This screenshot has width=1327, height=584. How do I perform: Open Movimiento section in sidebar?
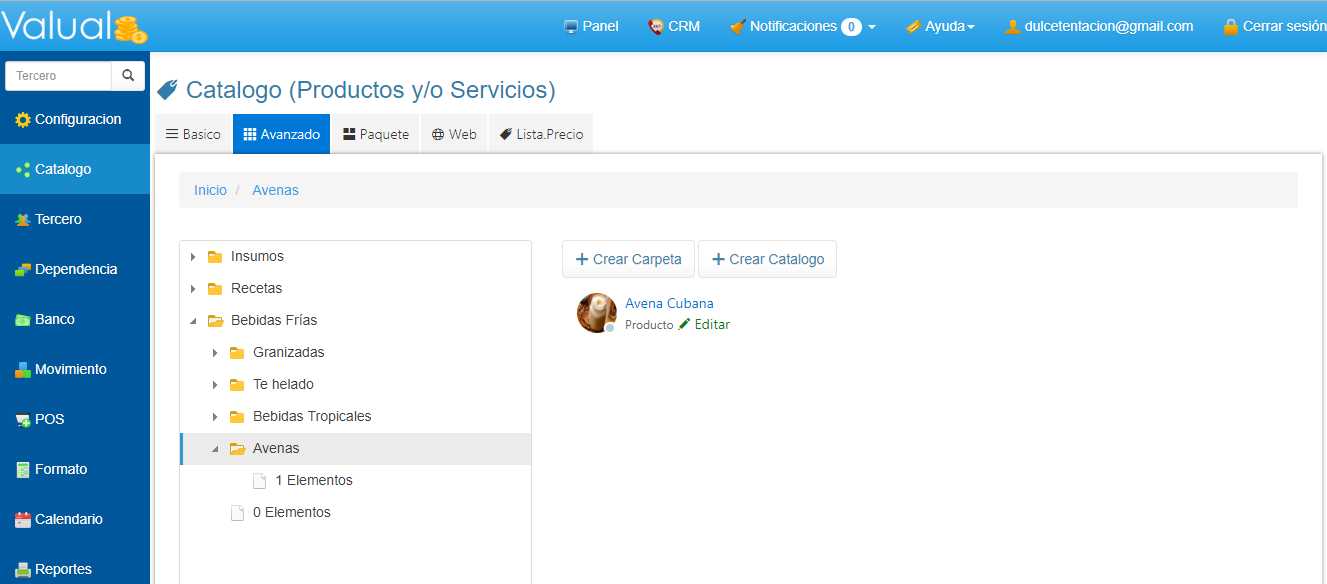70,369
